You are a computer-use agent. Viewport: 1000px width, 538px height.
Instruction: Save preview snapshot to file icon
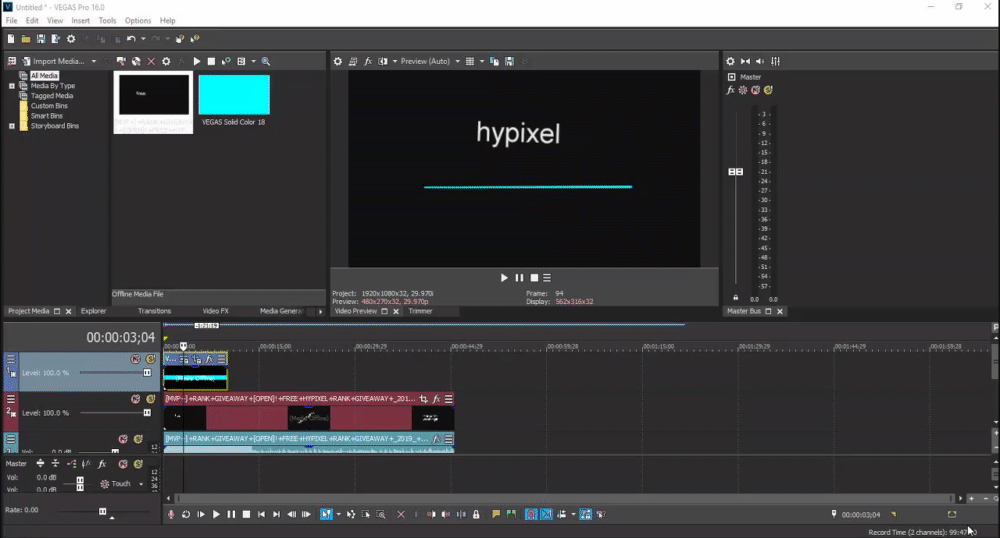coord(510,61)
